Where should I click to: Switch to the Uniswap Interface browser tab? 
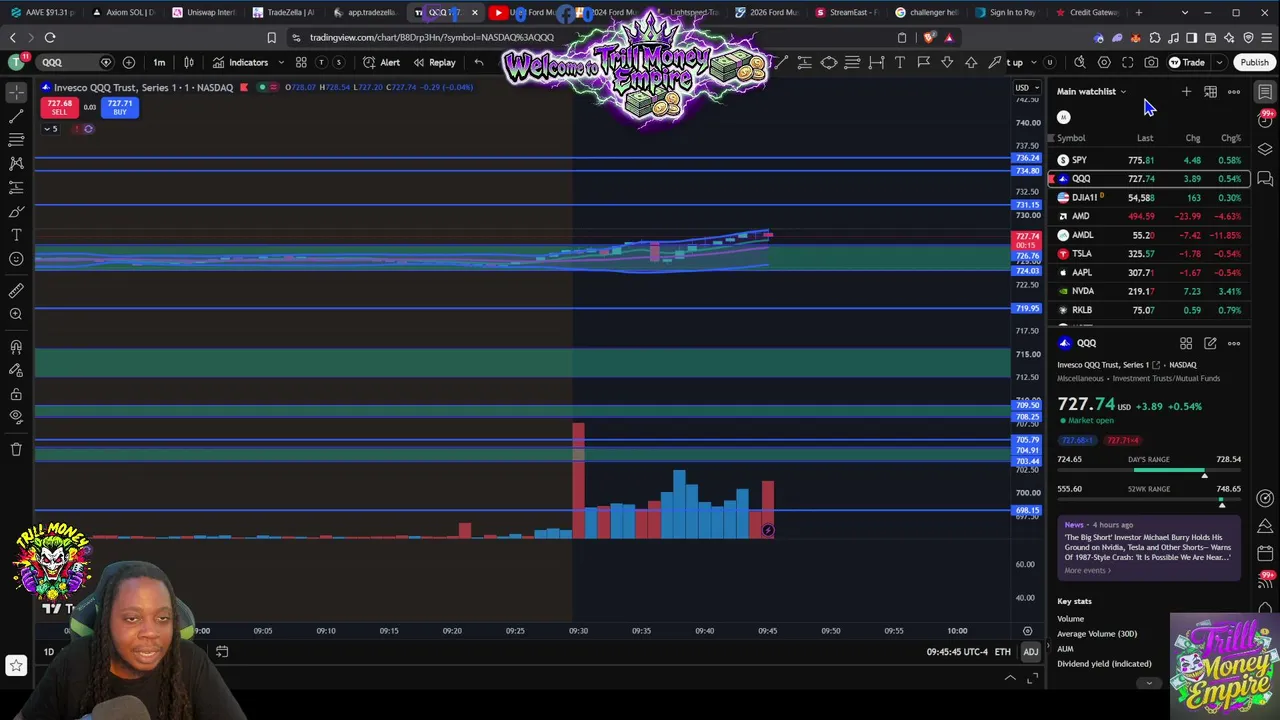[204, 12]
